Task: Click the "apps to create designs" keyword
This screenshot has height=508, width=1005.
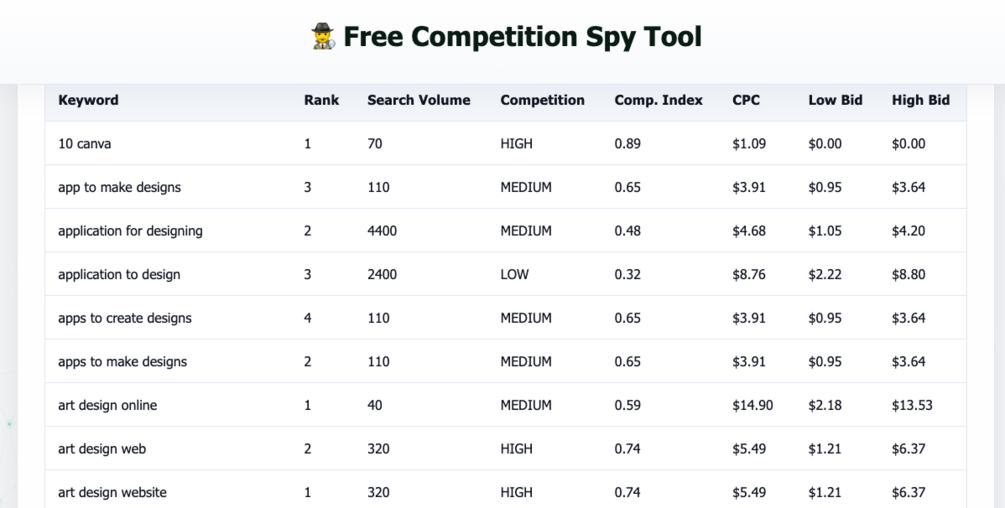Action: click(124, 318)
